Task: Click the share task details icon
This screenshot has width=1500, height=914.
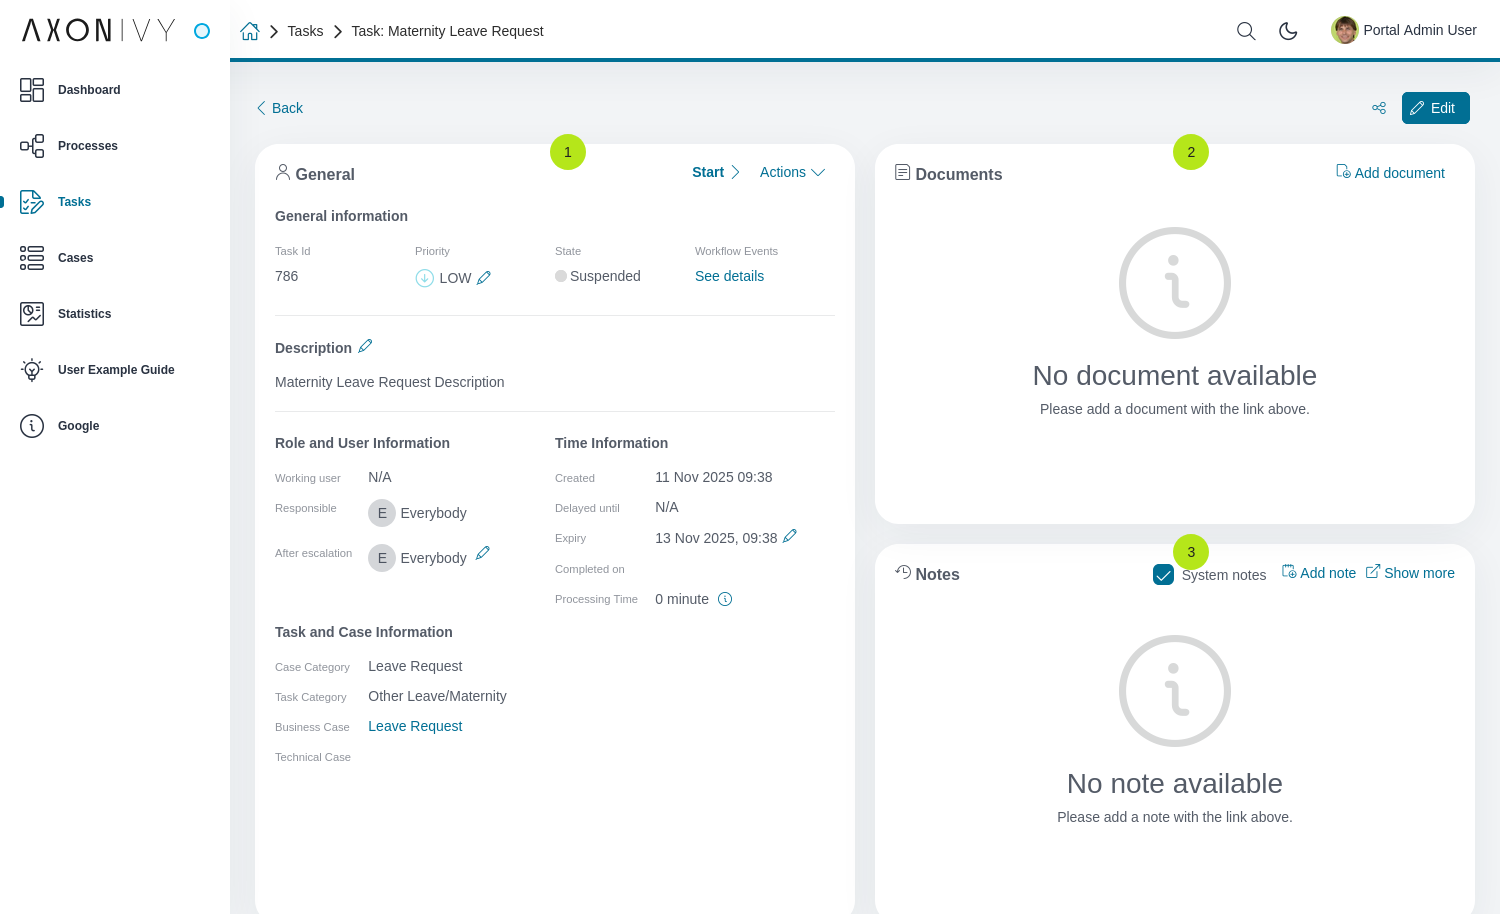Action: pos(1379,108)
